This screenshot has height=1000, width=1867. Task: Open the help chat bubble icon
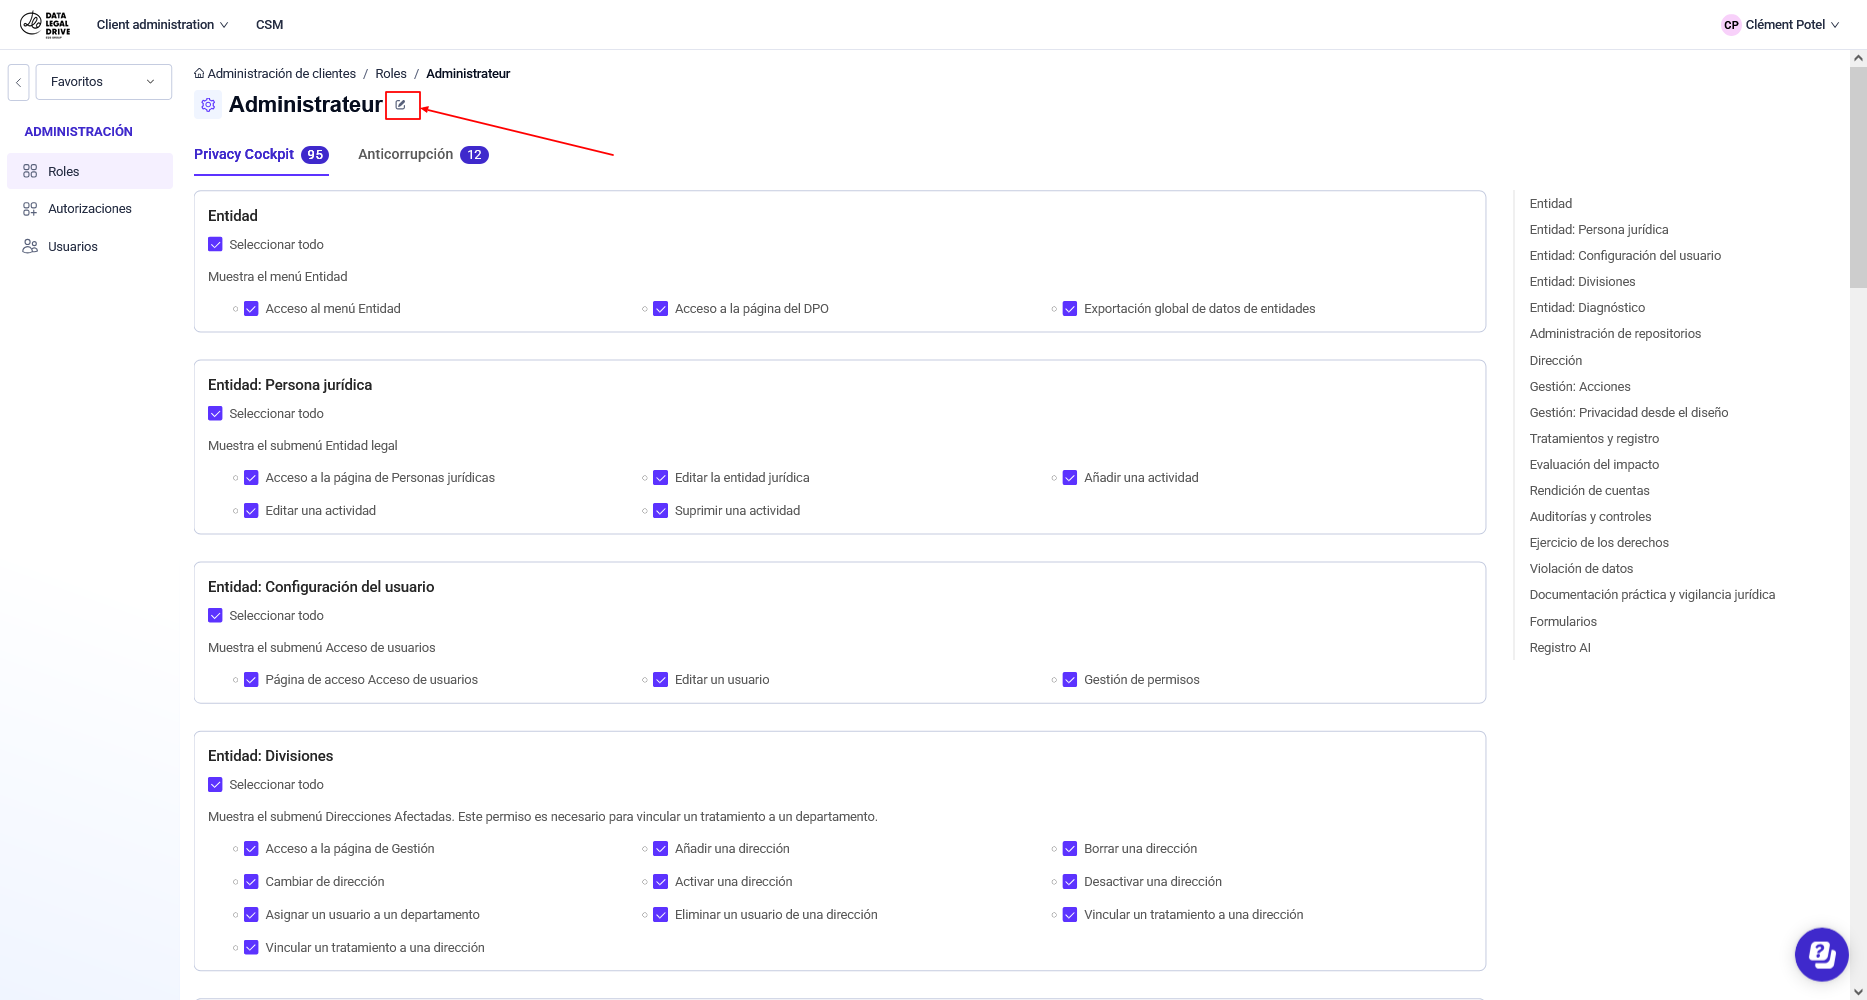pos(1821,954)
